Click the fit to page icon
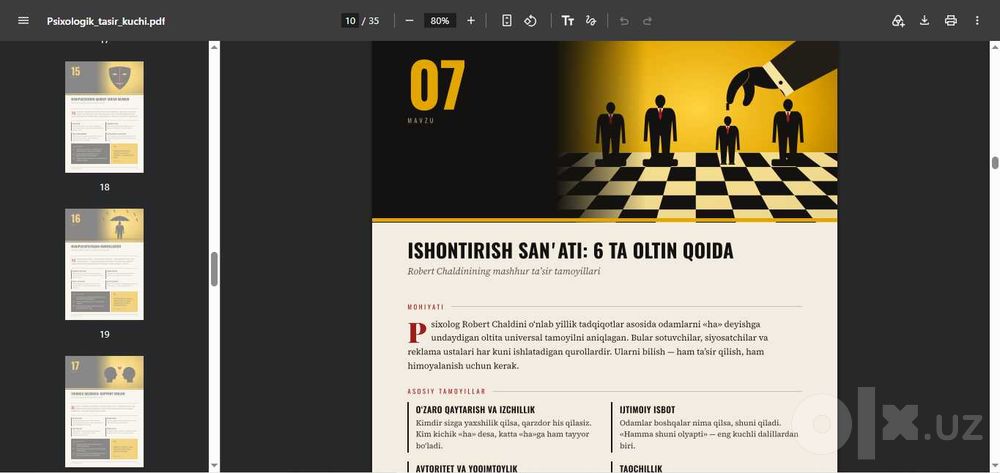 (506, 20)
